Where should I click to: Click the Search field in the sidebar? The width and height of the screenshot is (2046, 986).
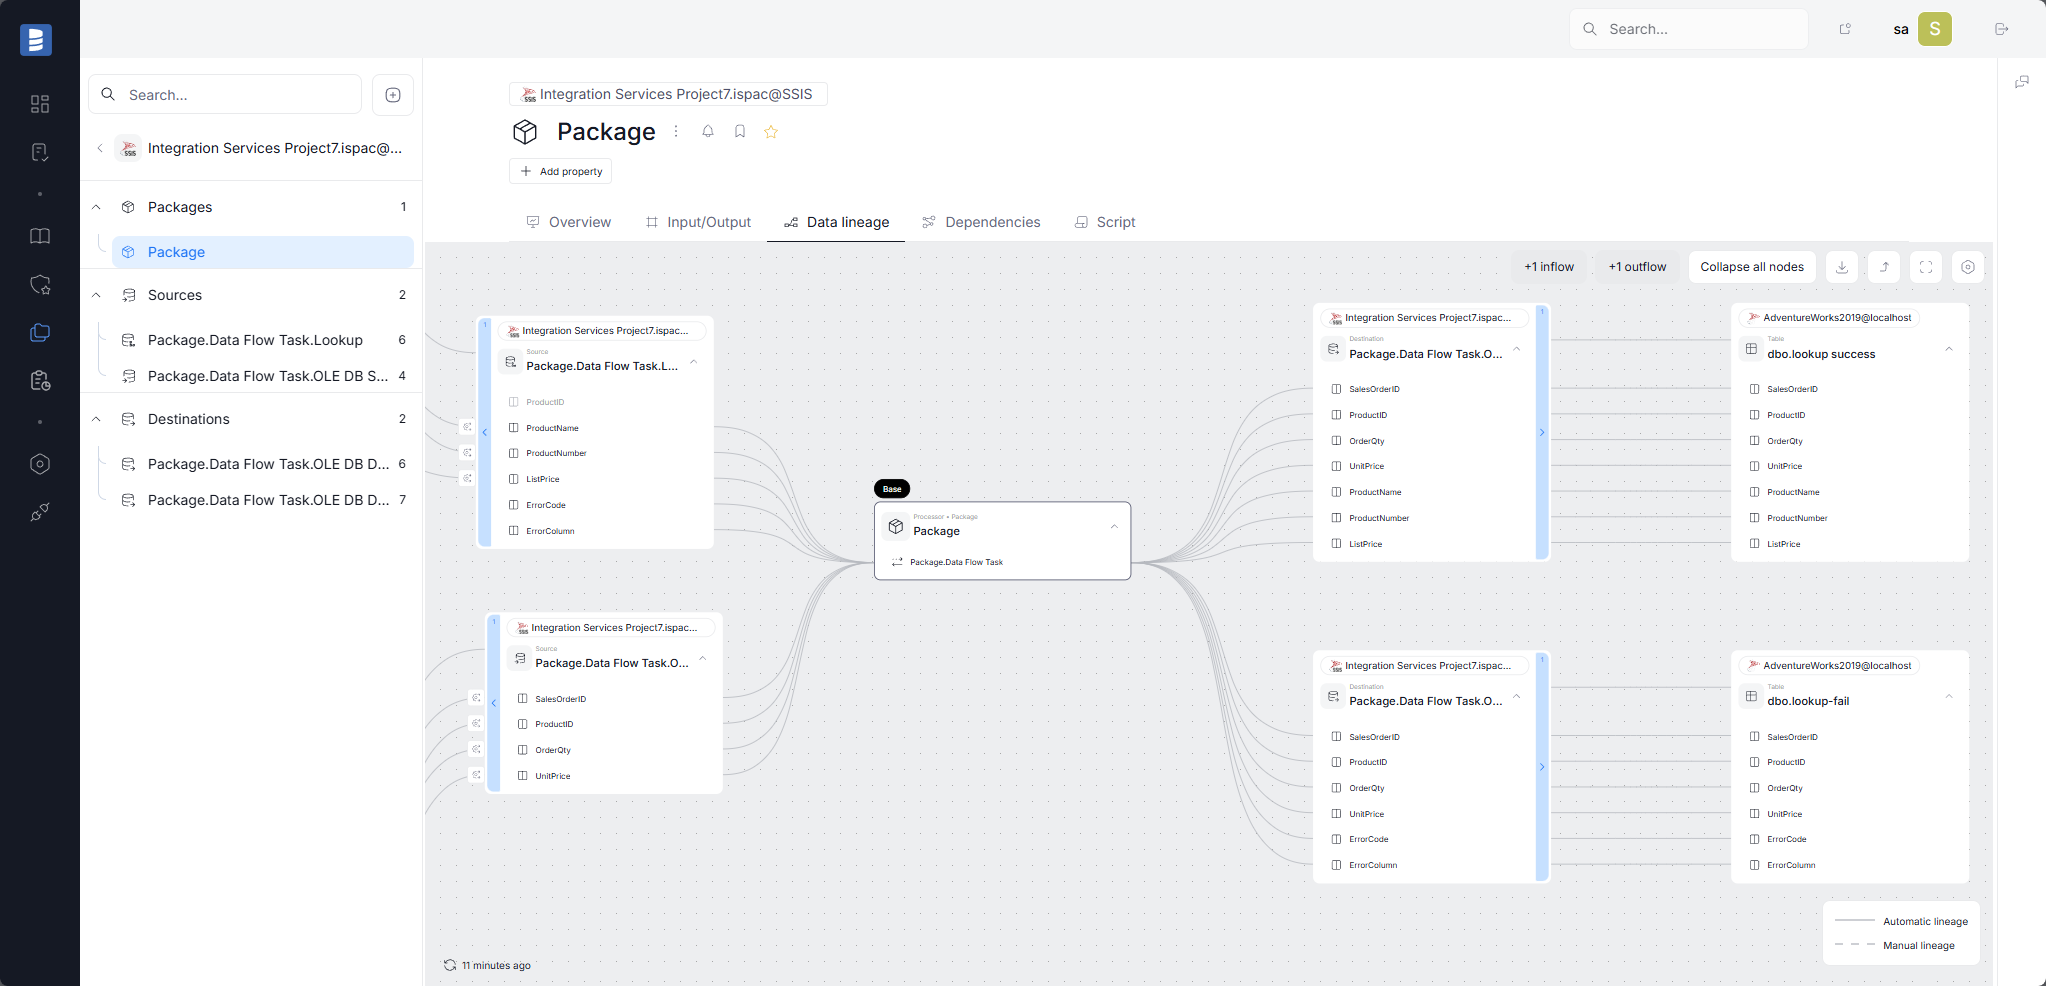pos(225,94)
